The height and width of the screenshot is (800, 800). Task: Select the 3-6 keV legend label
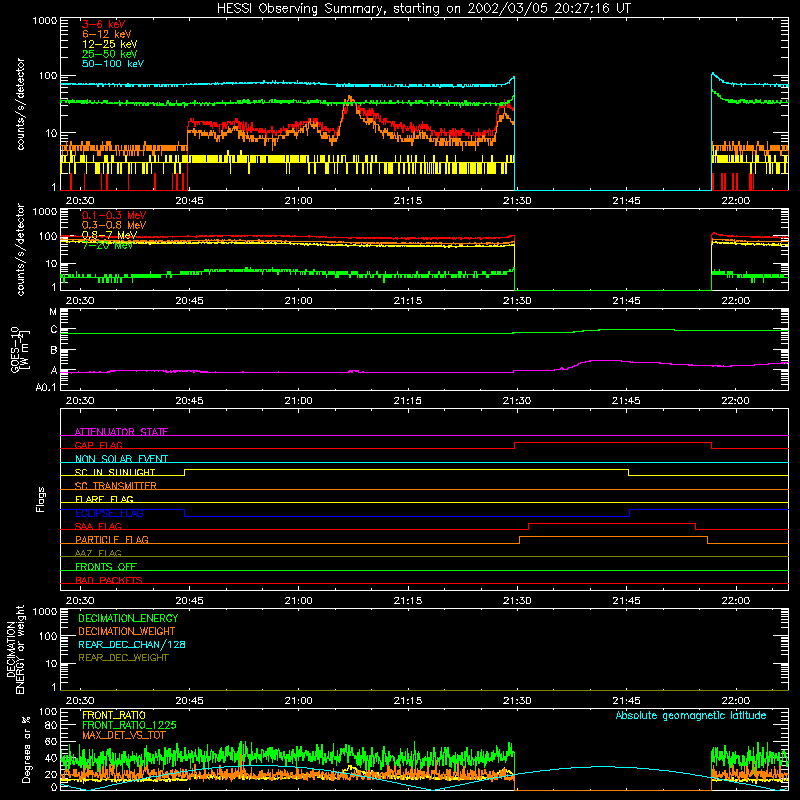pyautogui.click(x=104, y=24)
